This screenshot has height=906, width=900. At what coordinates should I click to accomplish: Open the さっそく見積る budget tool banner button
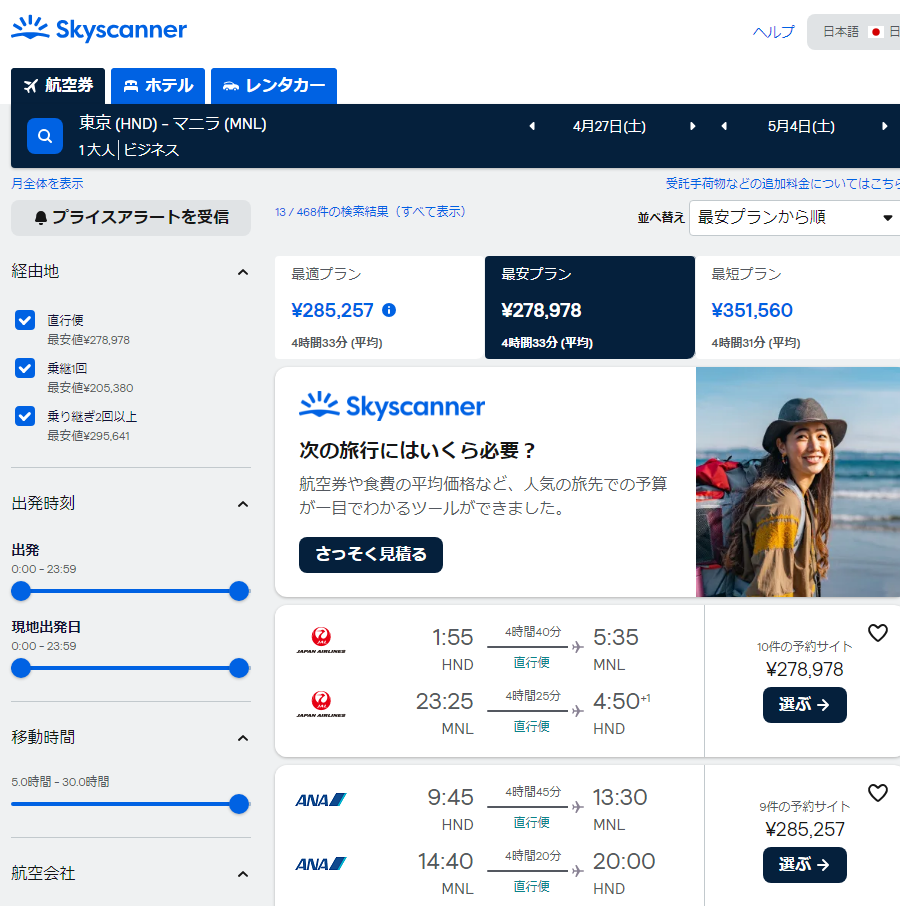370,554
